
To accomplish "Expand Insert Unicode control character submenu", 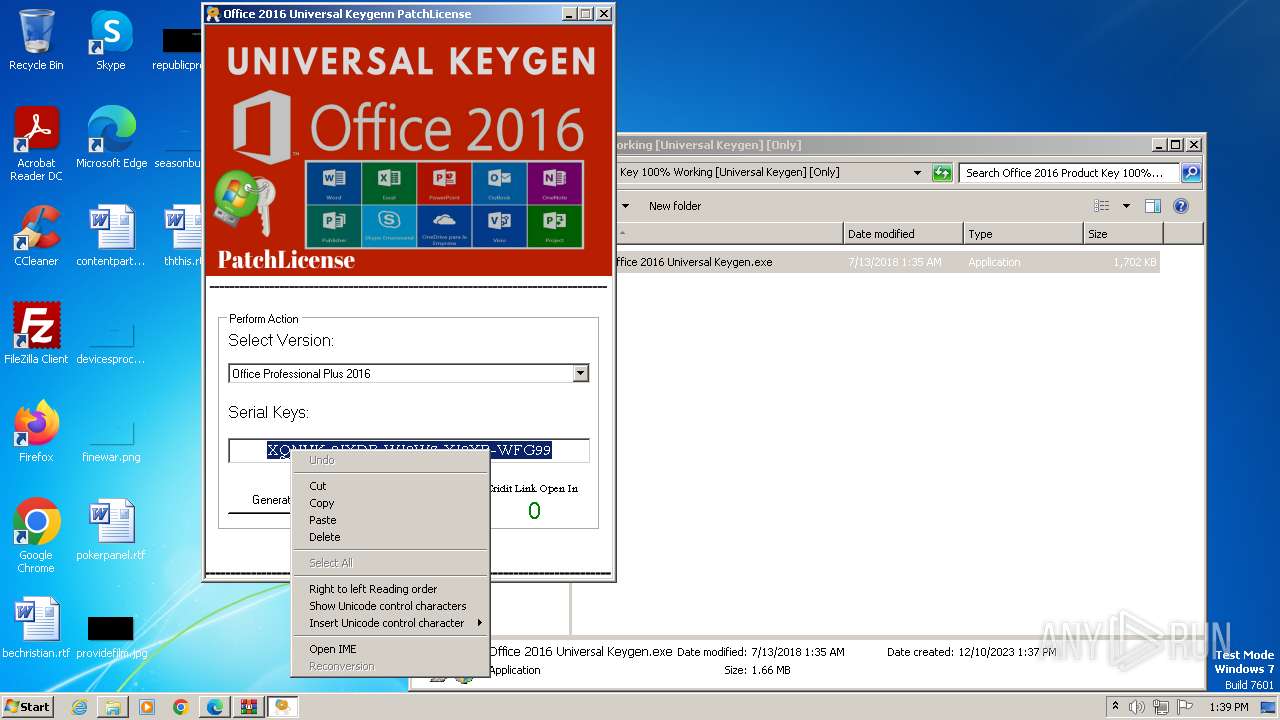I will [389, 623].
